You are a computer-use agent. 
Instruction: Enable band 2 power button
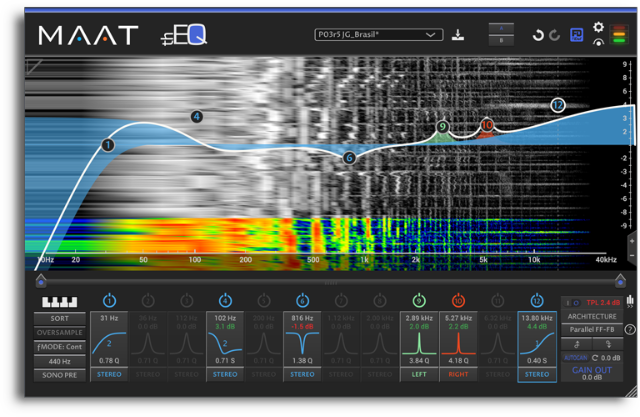pyautogui.click(x=148, y=301)
